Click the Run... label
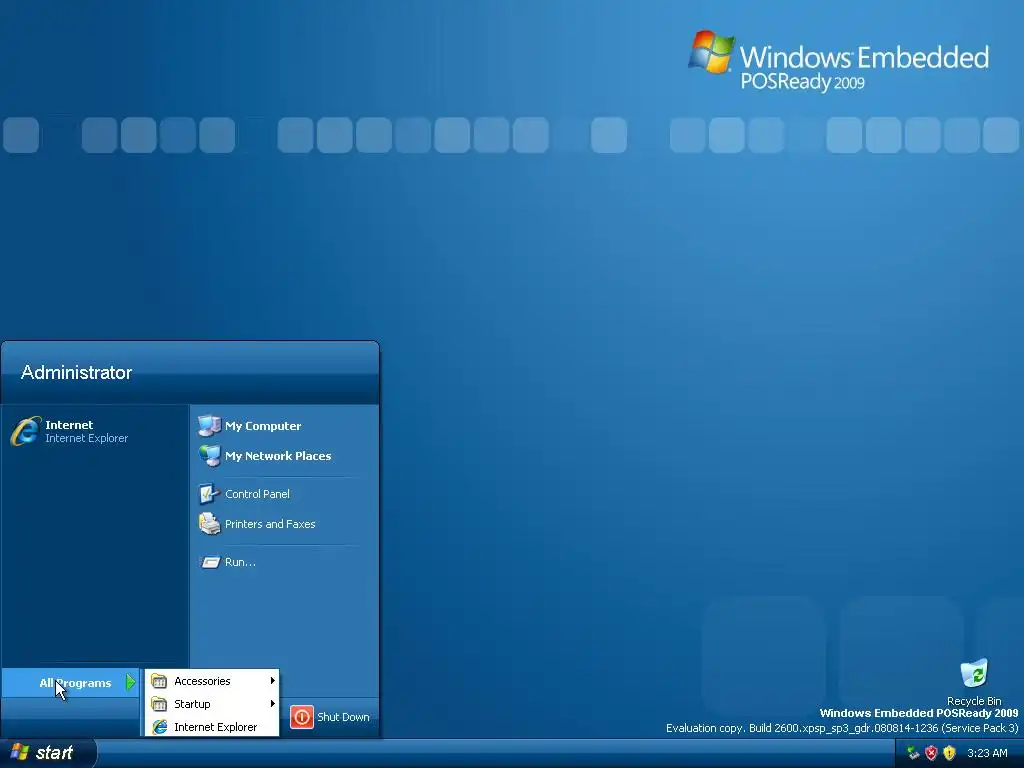 (240, 562)
